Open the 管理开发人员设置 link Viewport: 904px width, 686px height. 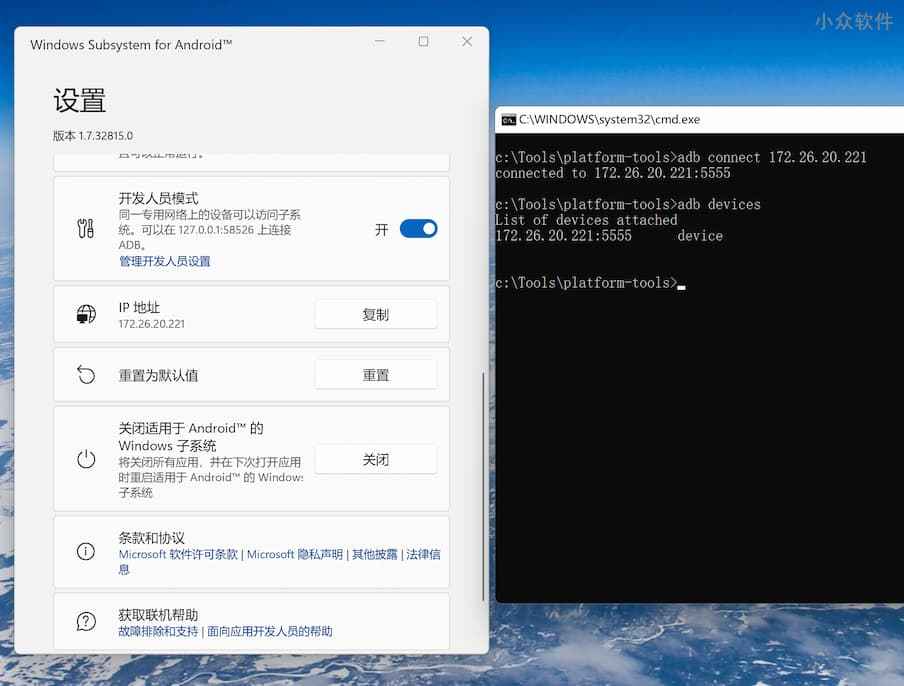coord(164,261)
